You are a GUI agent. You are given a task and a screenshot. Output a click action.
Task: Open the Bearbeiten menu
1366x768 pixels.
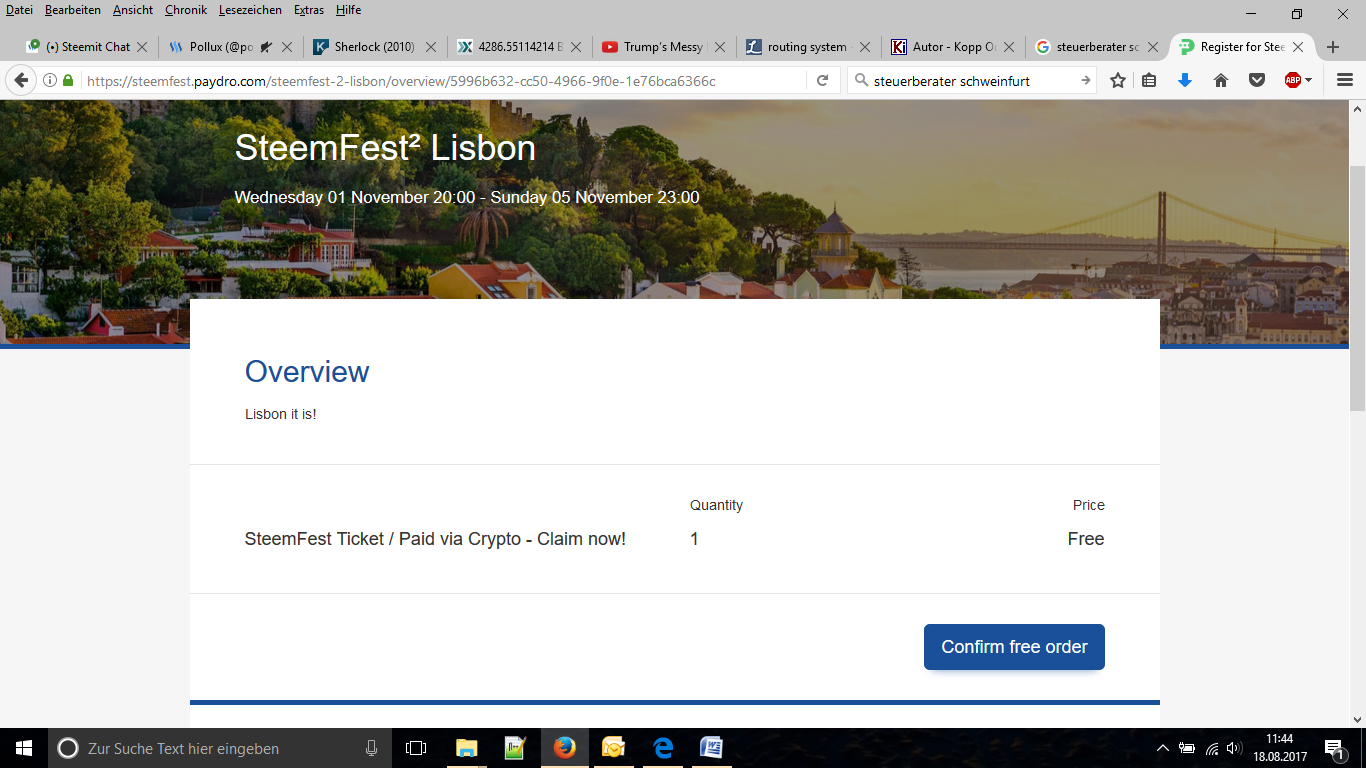73,10
